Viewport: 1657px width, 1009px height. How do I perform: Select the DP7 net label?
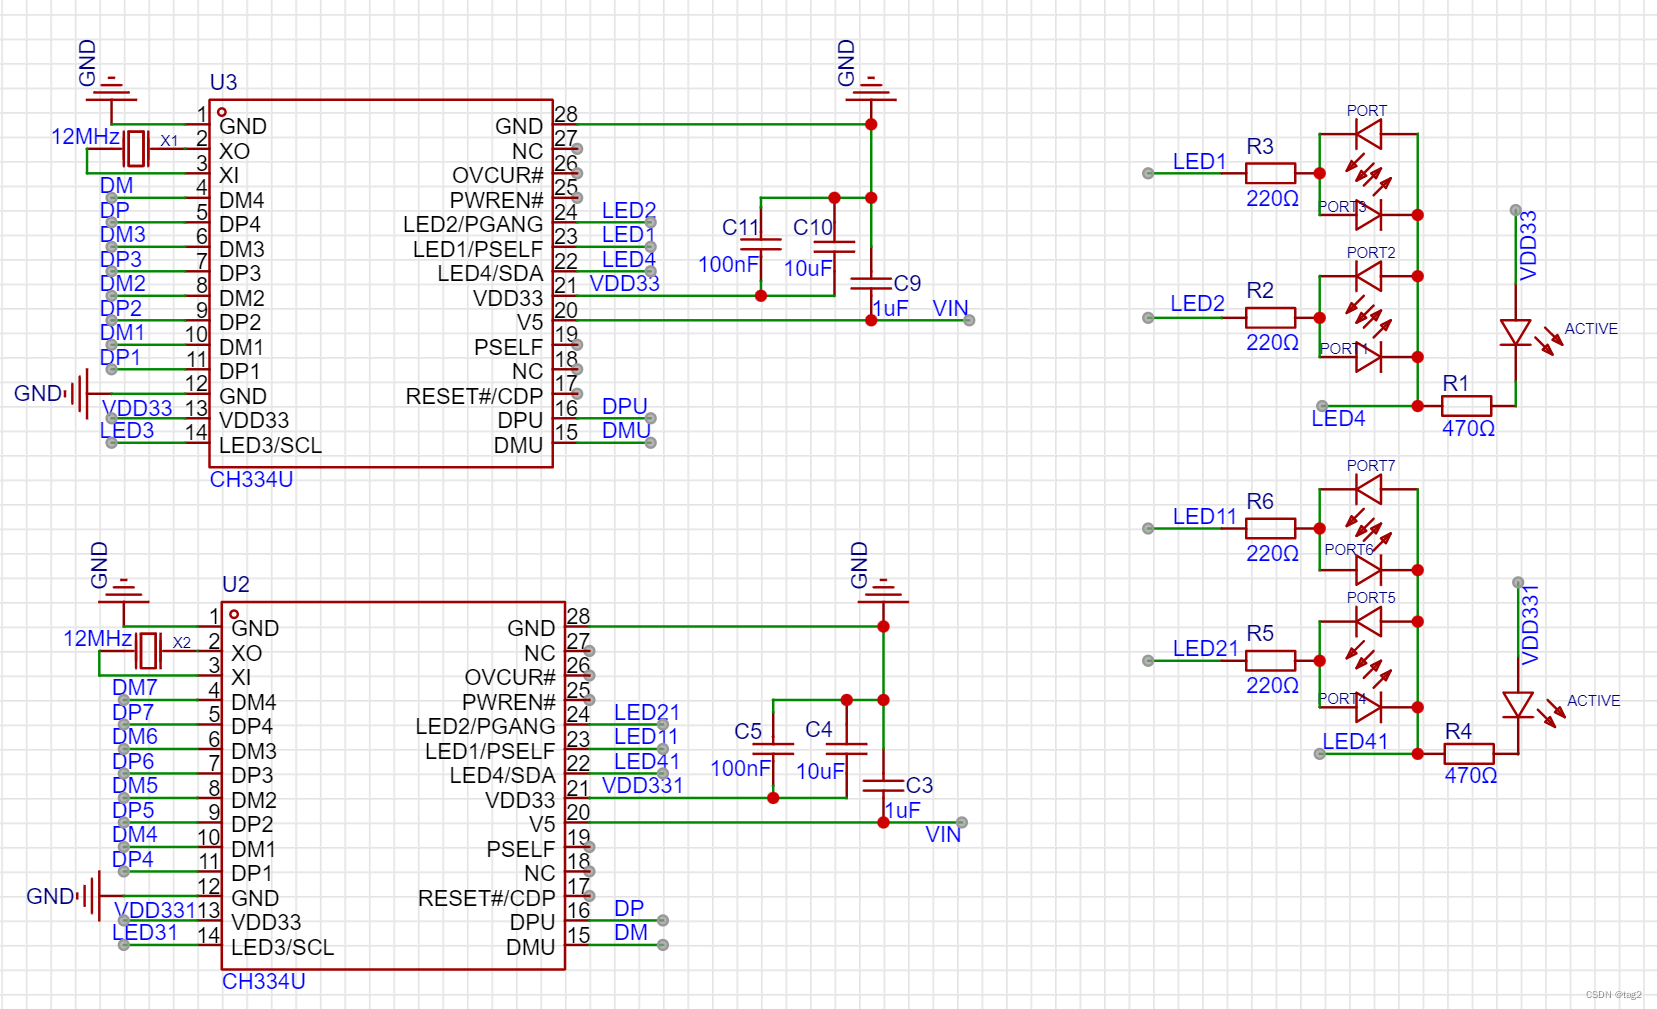point(133,712)
